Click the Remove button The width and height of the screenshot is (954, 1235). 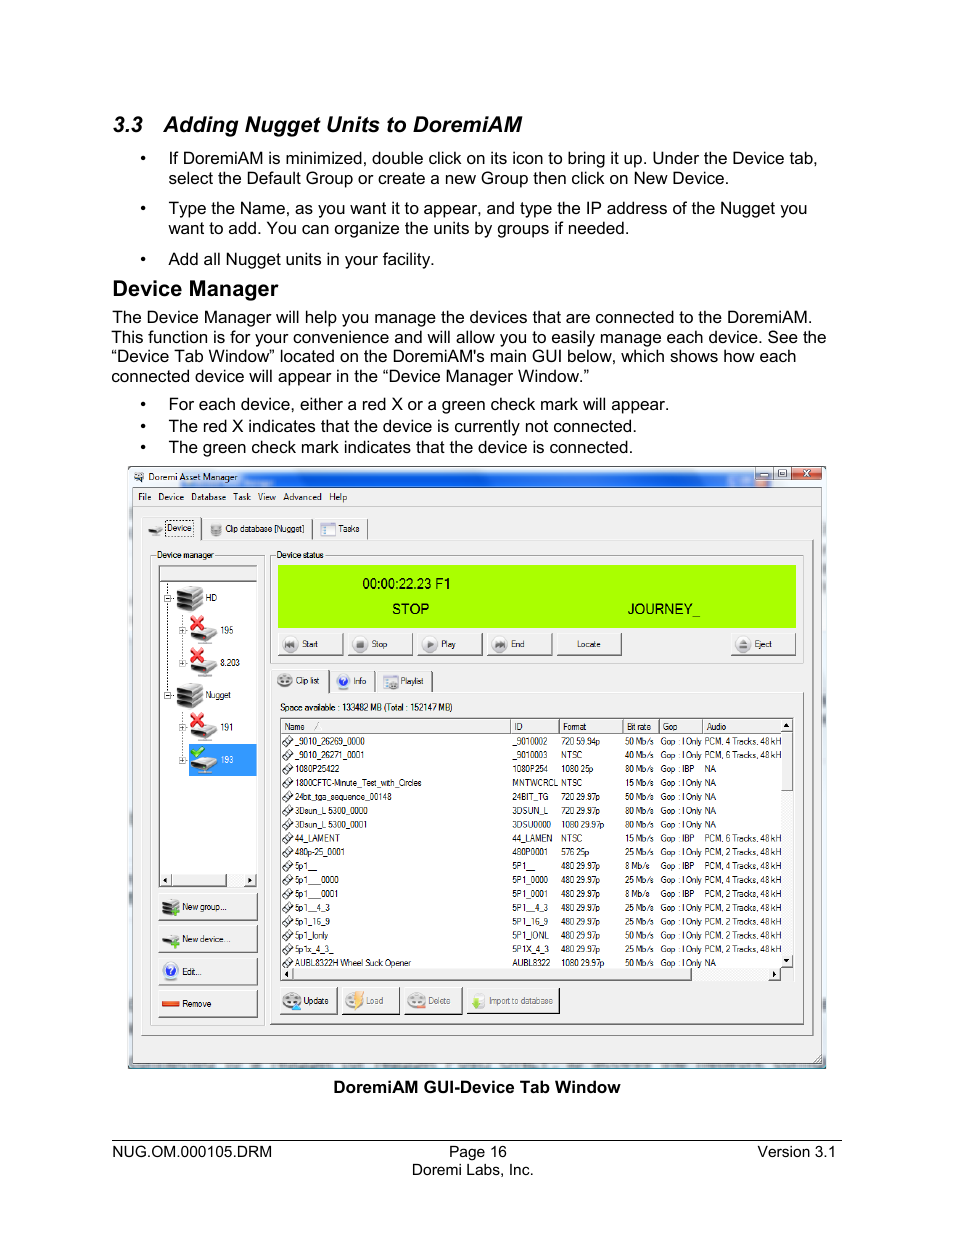[x=208, y=1003]
